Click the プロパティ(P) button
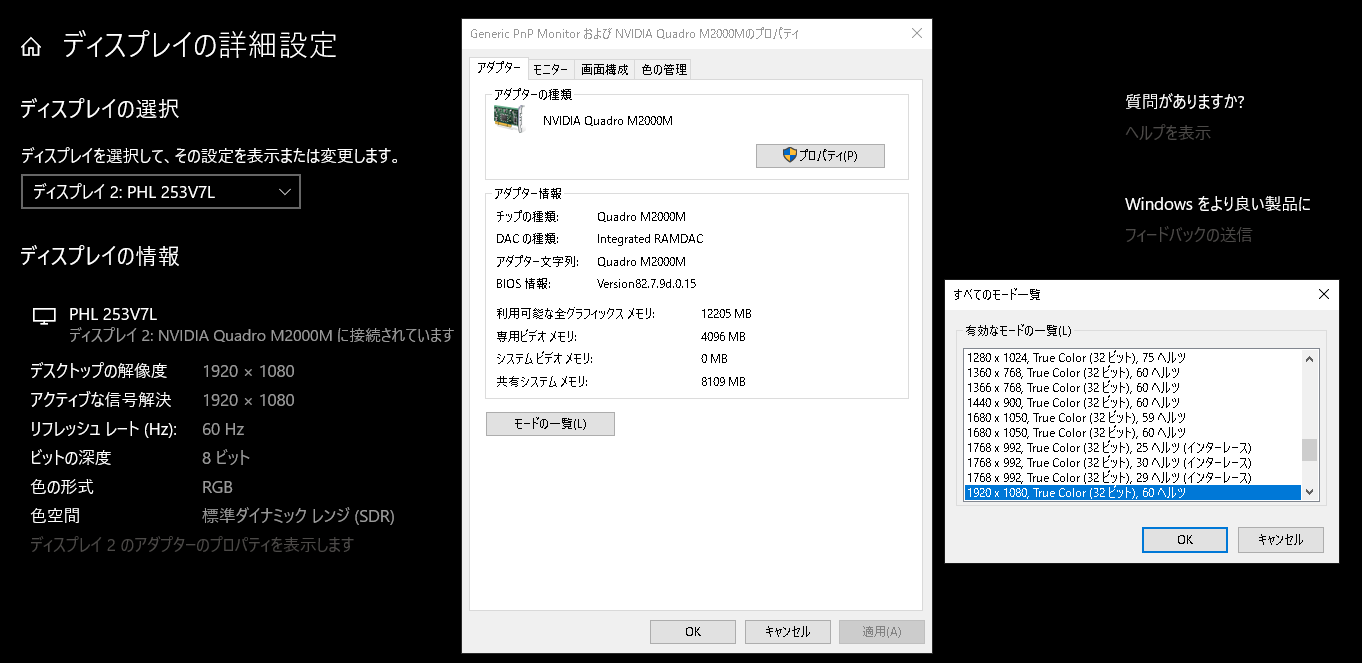The image size is (1362, 663). pyautogui.click(x=820, y=156)
